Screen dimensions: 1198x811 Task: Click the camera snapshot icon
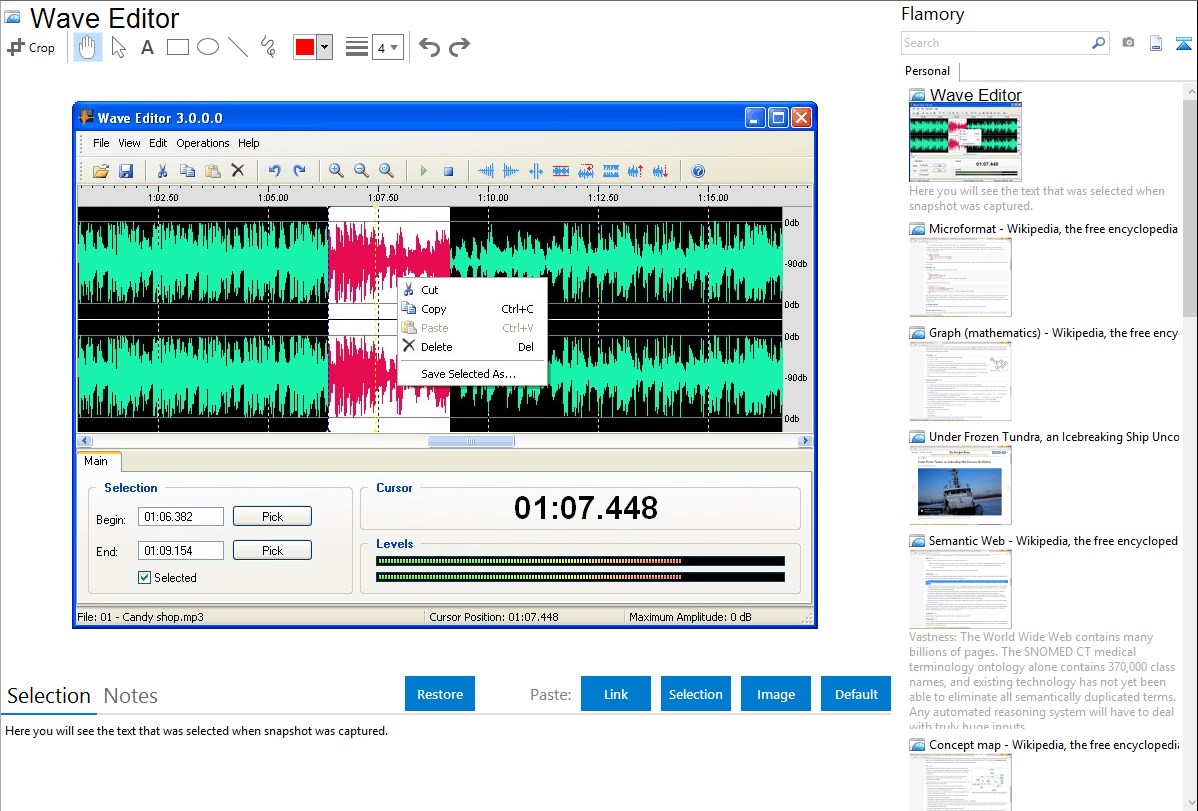[1128, 43]
